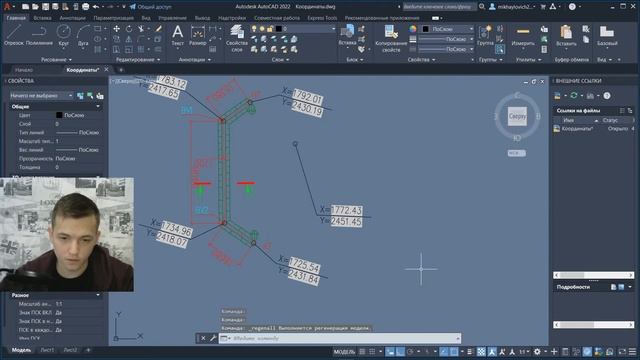Click the Rotate tool icon
This screenshot has width=640, height=360.
click(x=129, y=29)
